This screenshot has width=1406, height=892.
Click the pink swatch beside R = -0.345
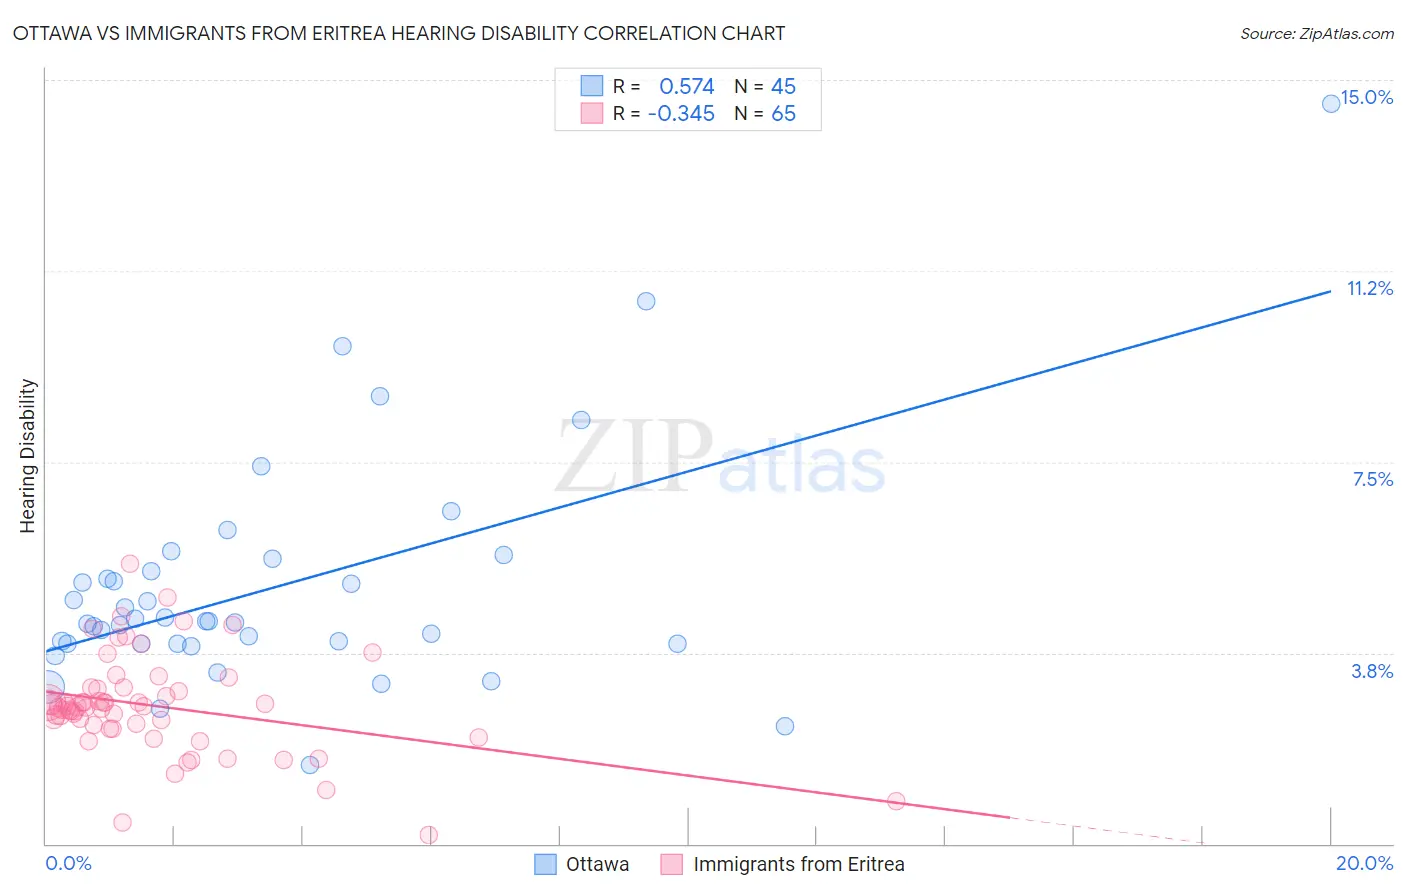(592, 113)
